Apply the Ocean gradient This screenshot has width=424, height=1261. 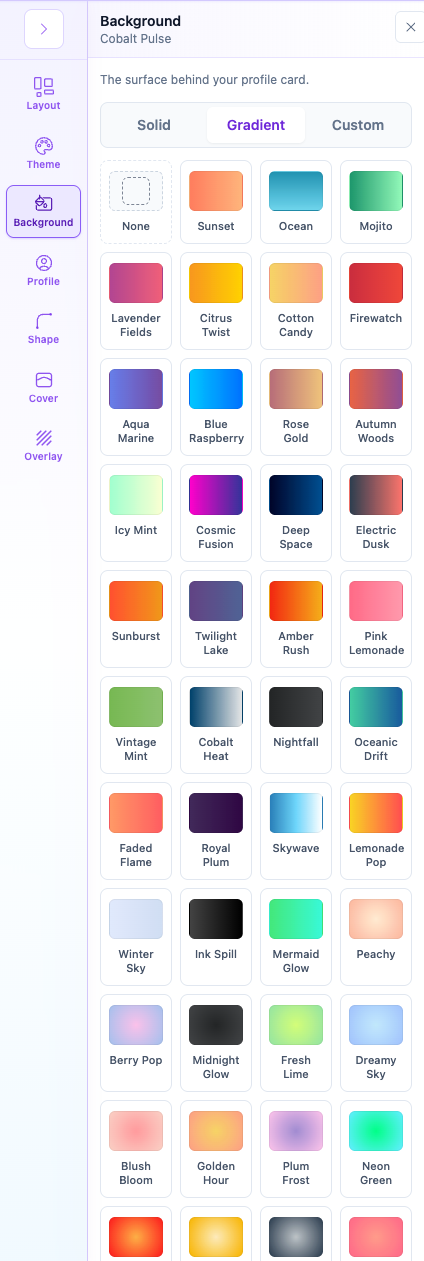click(x=296, y=202)
